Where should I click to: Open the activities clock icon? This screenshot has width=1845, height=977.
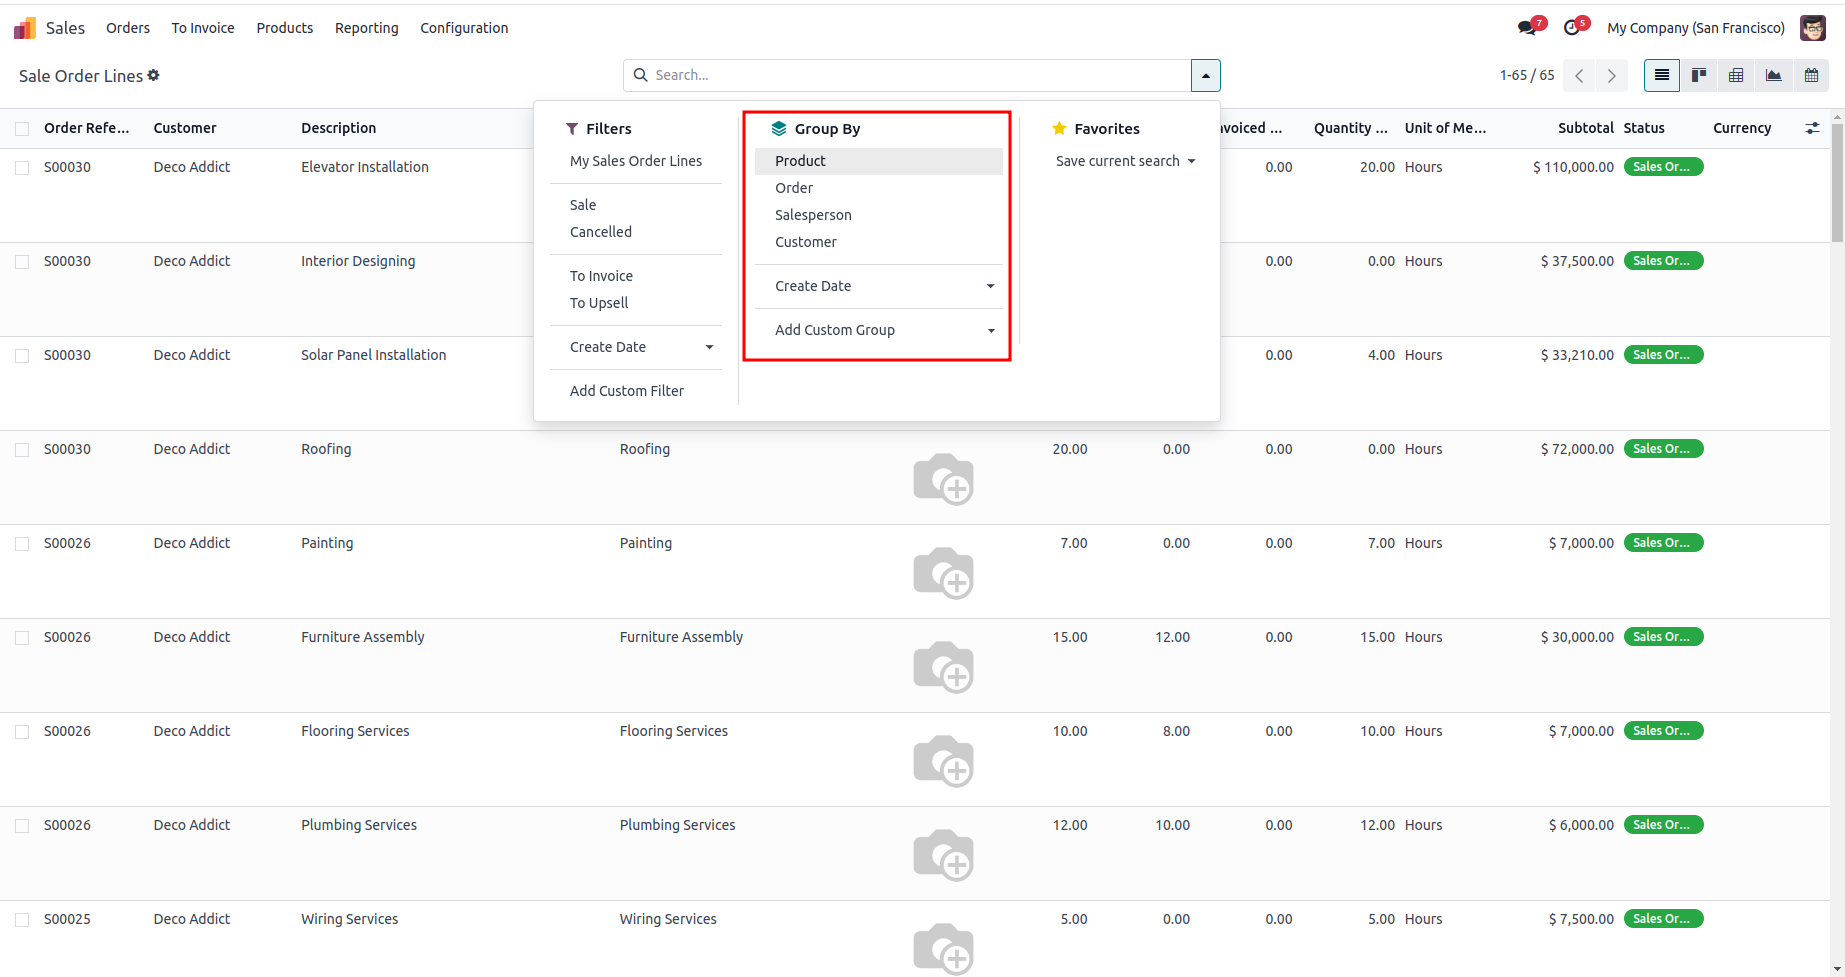click(1572, 28)
